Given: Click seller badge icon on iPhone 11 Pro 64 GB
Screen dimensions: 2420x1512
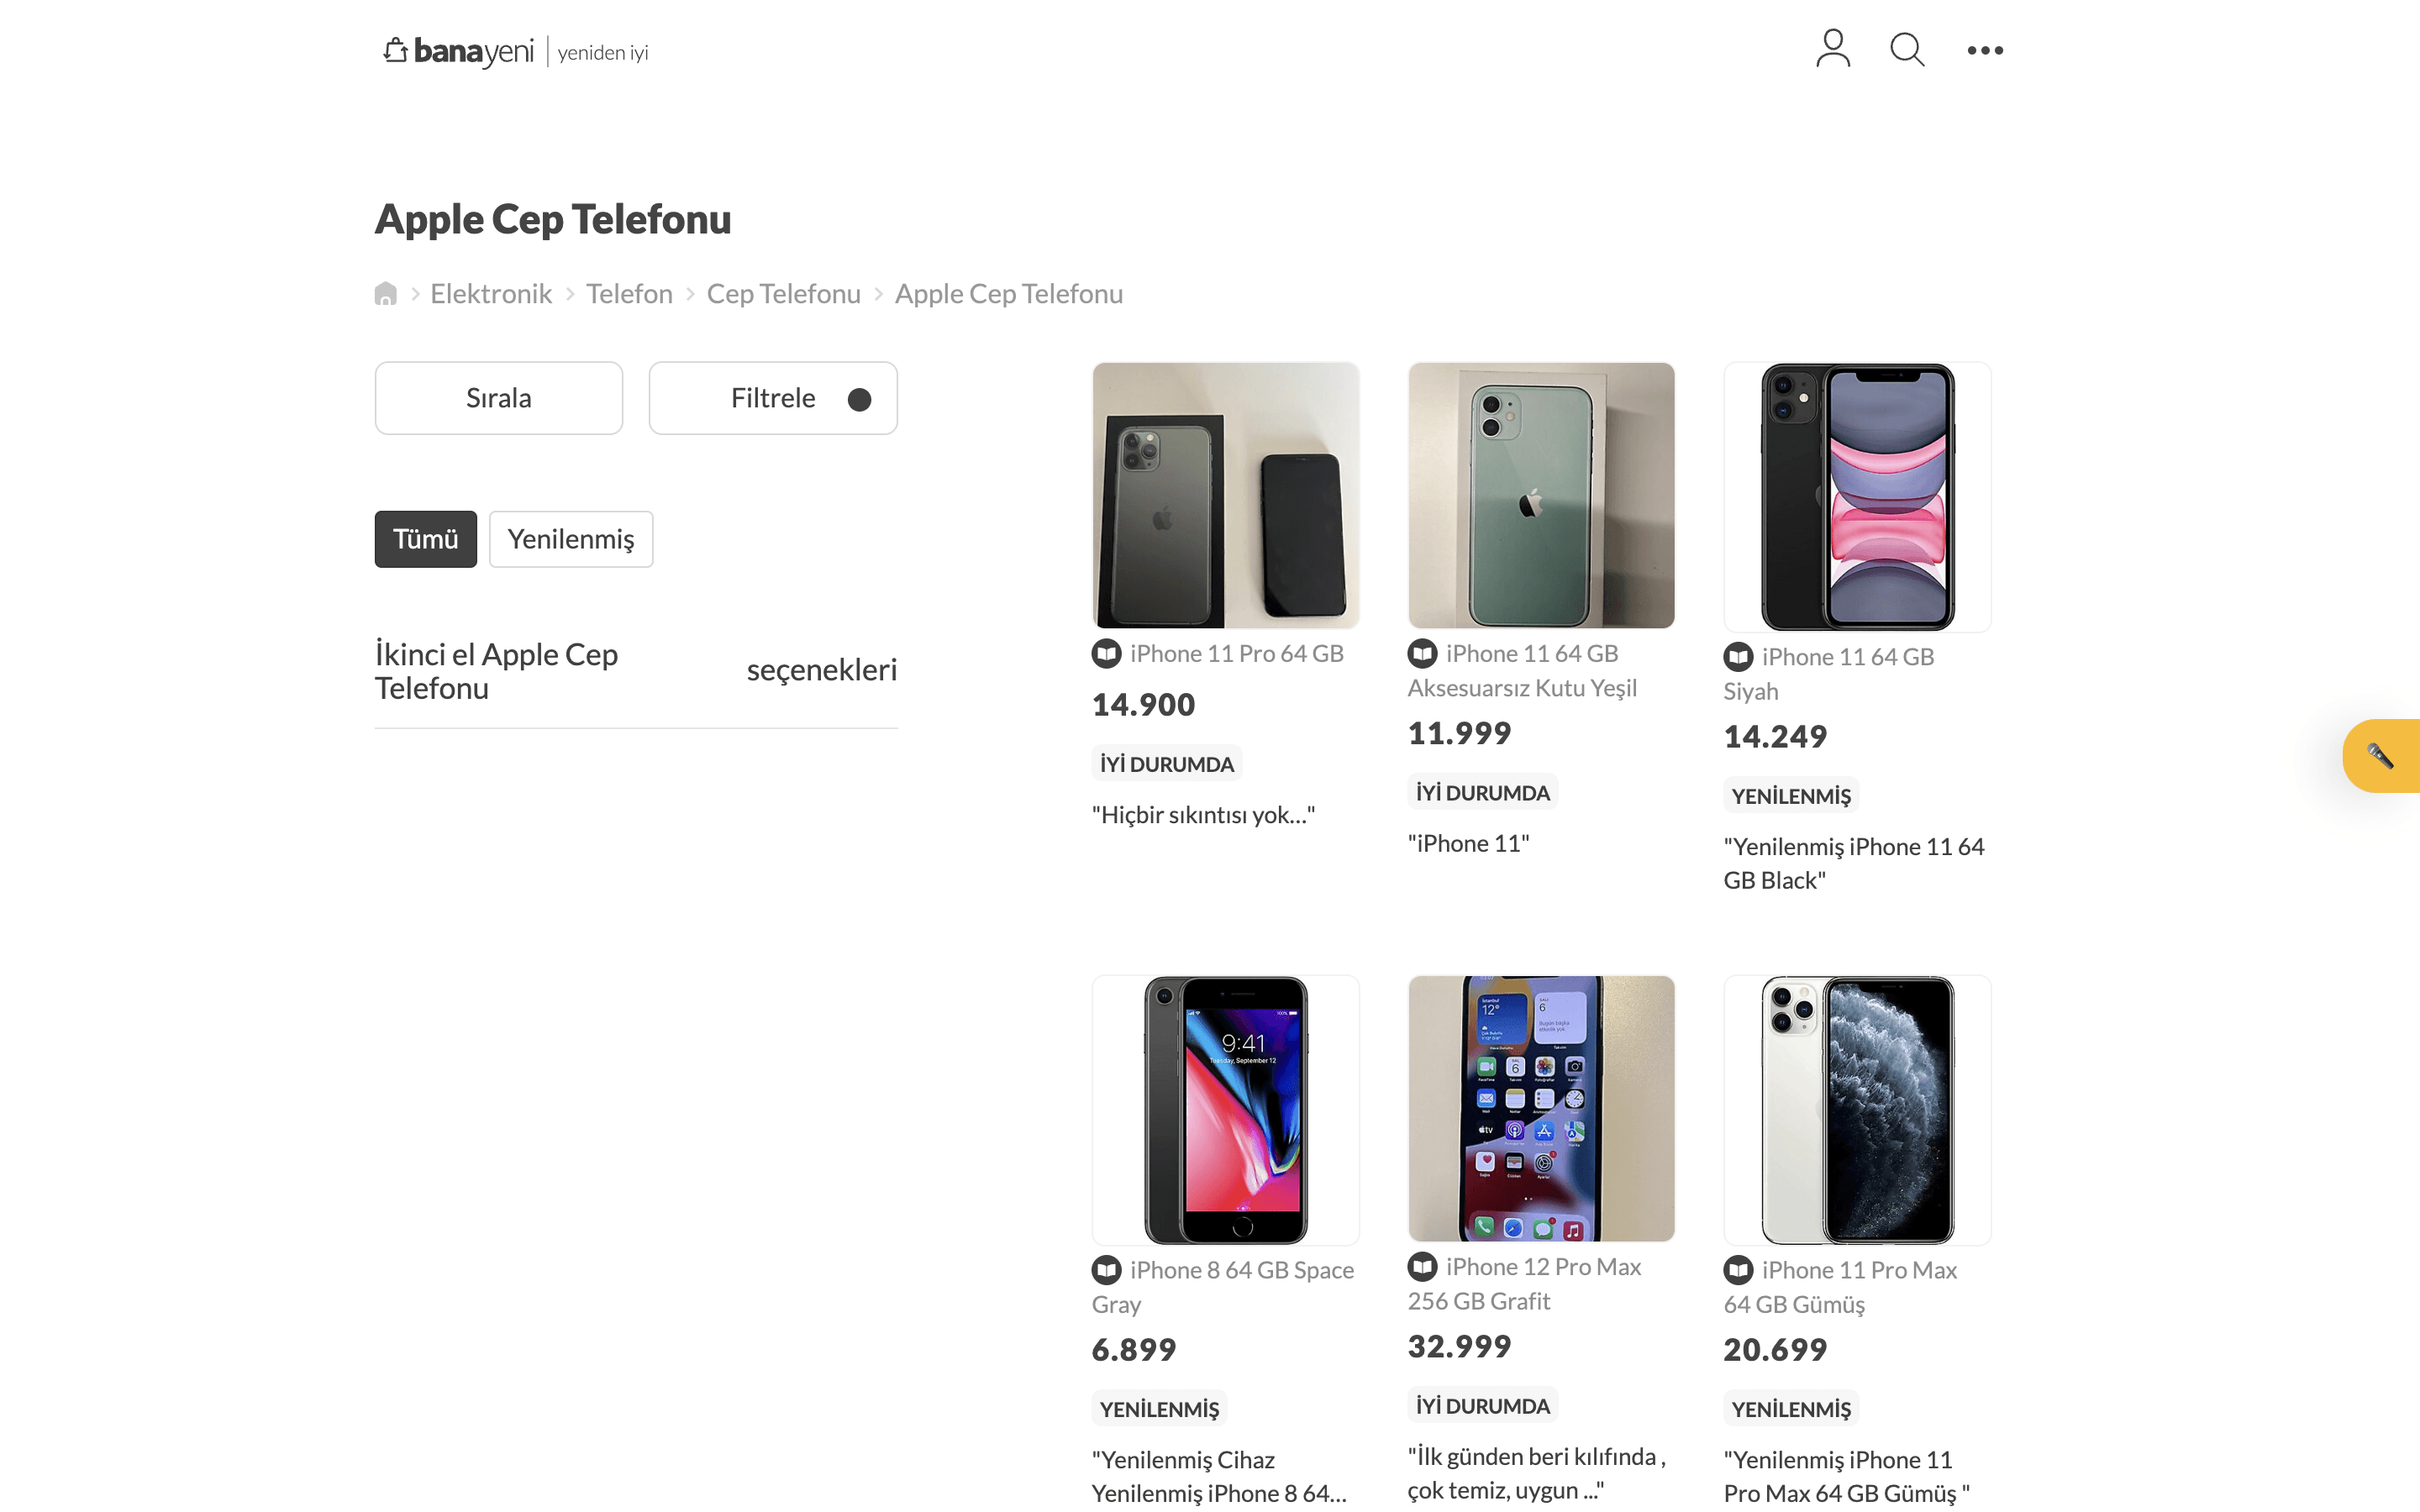Looking at the screenshot, I should tap(1106, 654).
